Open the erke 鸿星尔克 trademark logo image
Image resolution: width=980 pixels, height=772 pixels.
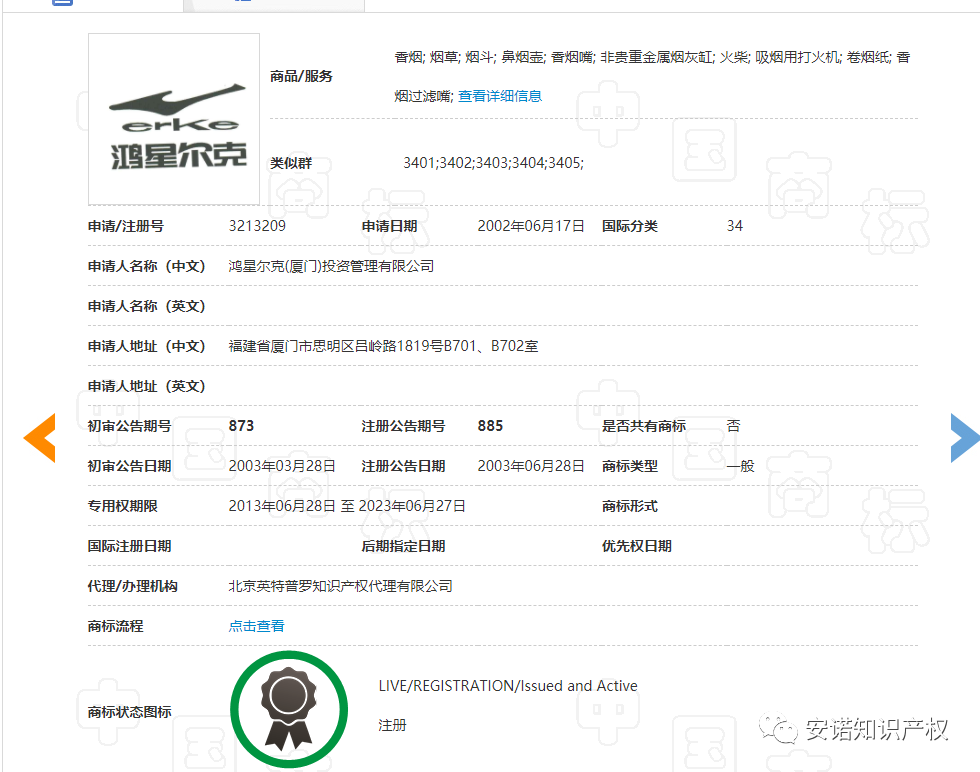(174, 119)
